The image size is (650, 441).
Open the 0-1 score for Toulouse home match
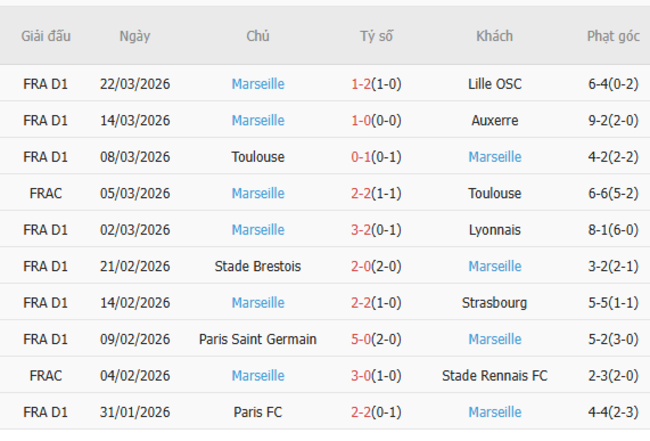point(360,157)
